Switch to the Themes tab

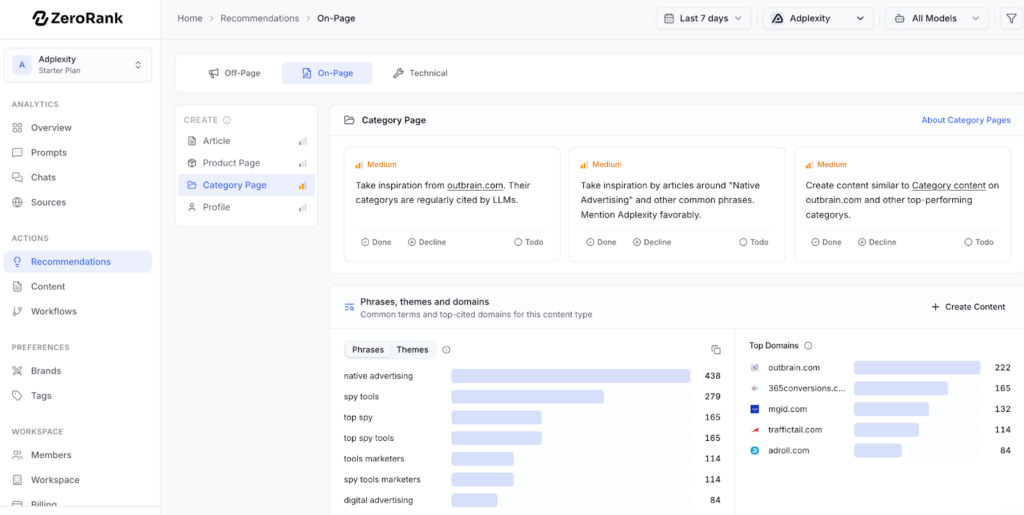click(x=412, y=350)
